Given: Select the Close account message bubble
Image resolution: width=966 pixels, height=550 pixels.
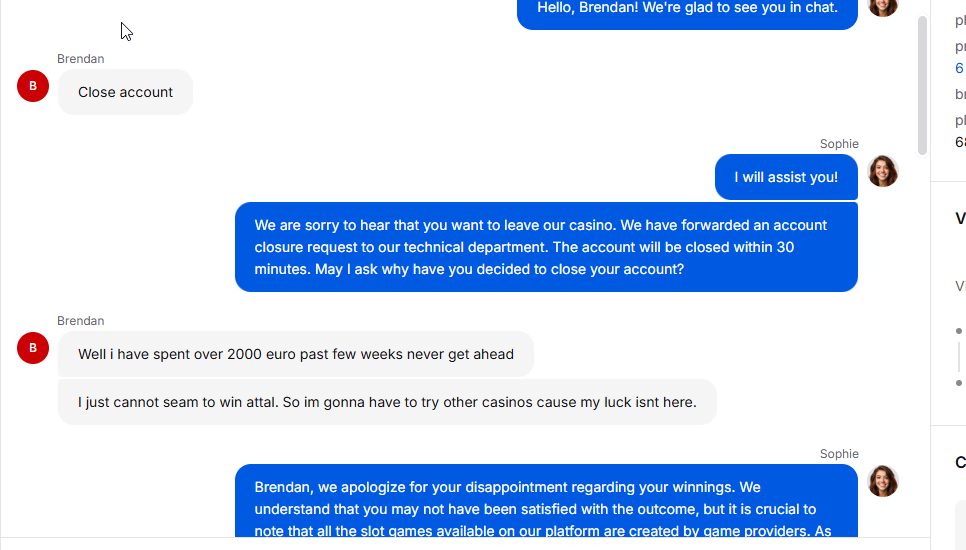Looking at the screenshot, I should point(125,92).
